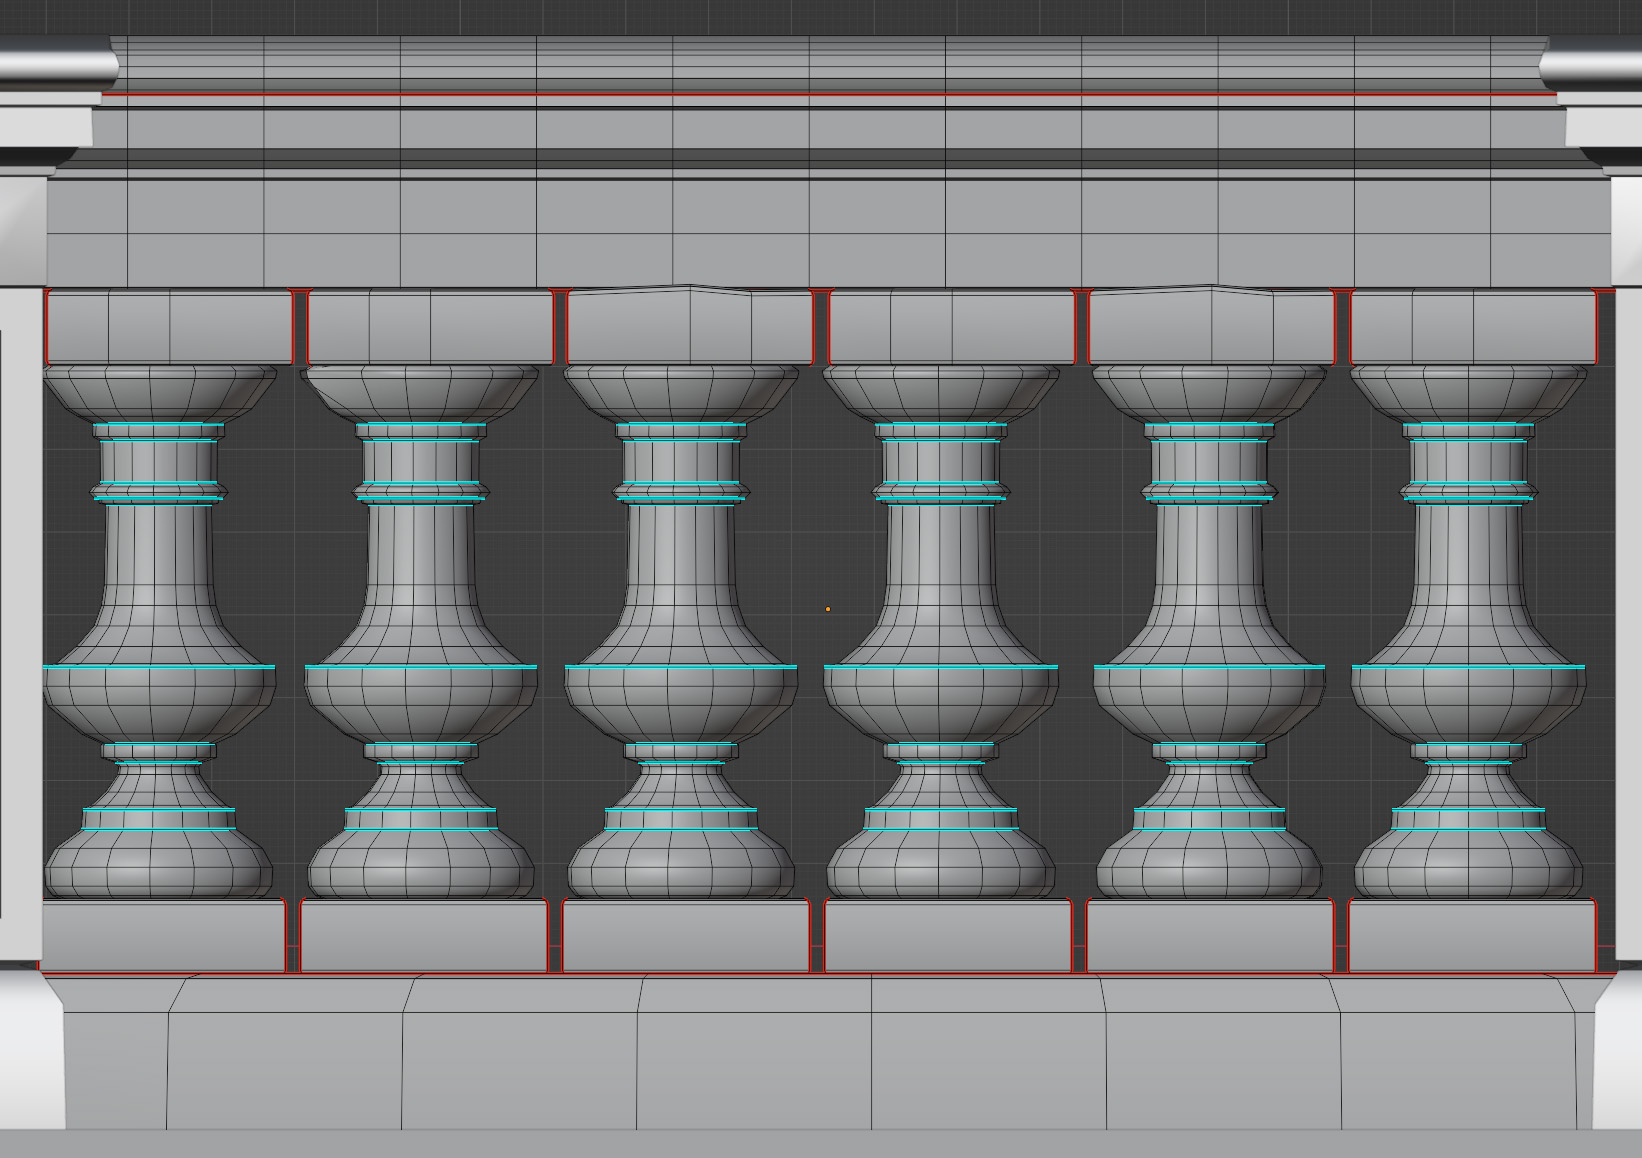1642x1158 pixels.
Task: Select the flared bowl top of sixth baluster
Action: [x=1468, y=392]
